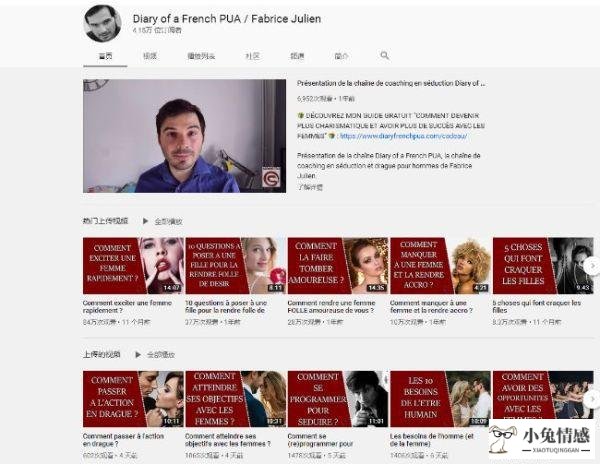Open the Playlists tab

(x=201, y=56)
